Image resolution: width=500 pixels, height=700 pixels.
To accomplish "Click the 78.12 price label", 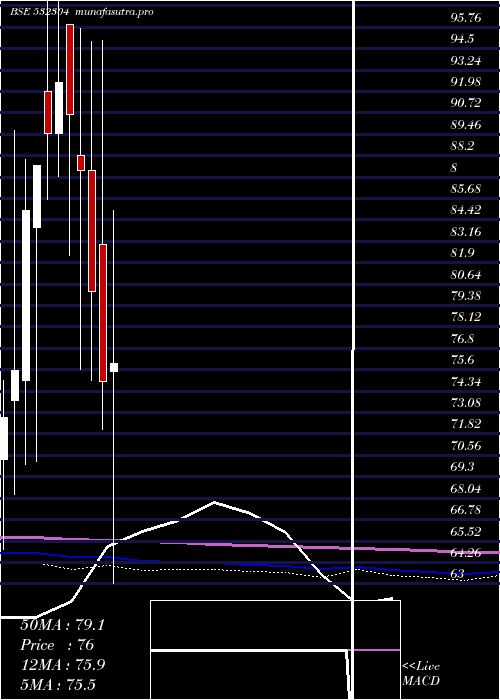I will click(466, 317).
